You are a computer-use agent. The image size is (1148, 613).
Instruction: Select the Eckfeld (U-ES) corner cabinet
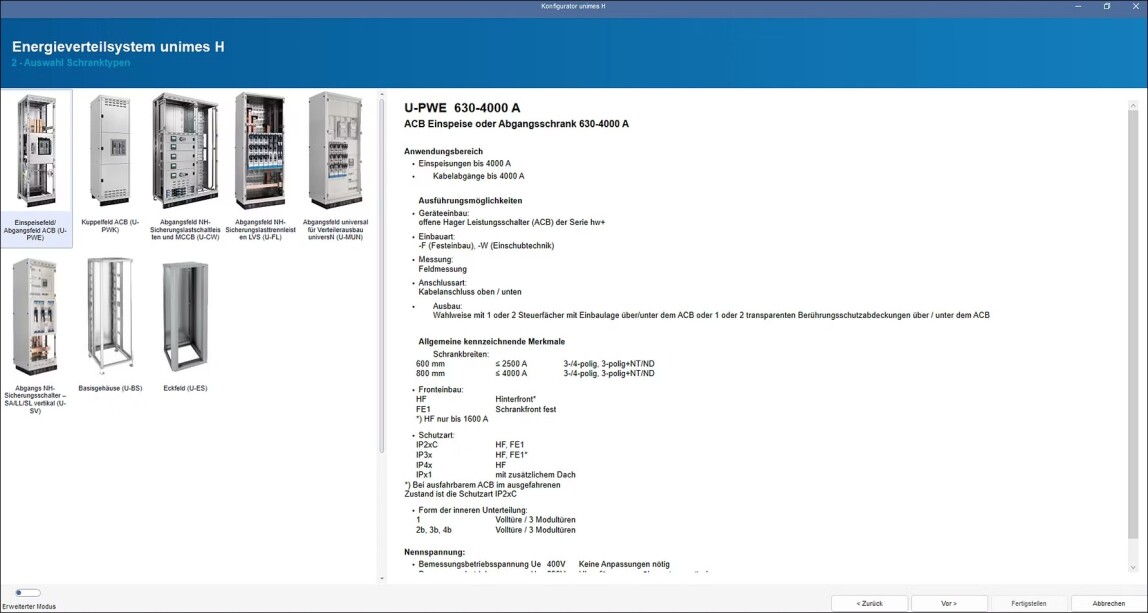tap(184, 317)
